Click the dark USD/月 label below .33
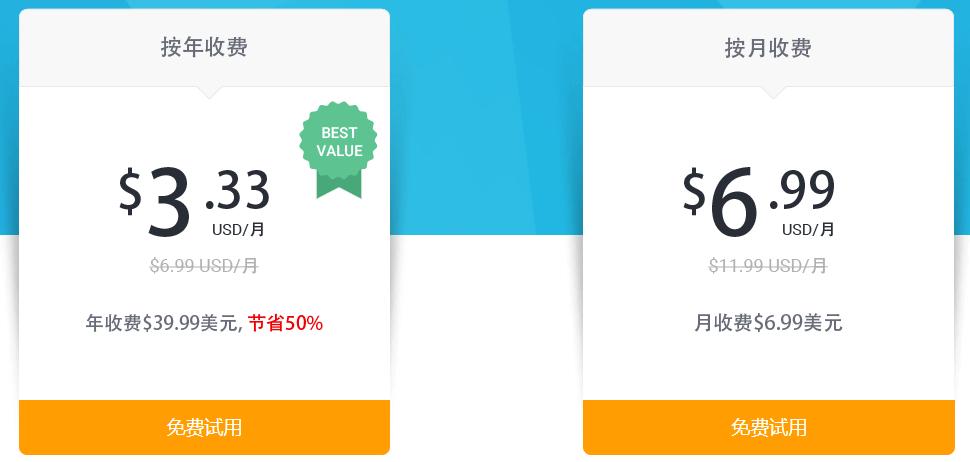 (238, 230)
